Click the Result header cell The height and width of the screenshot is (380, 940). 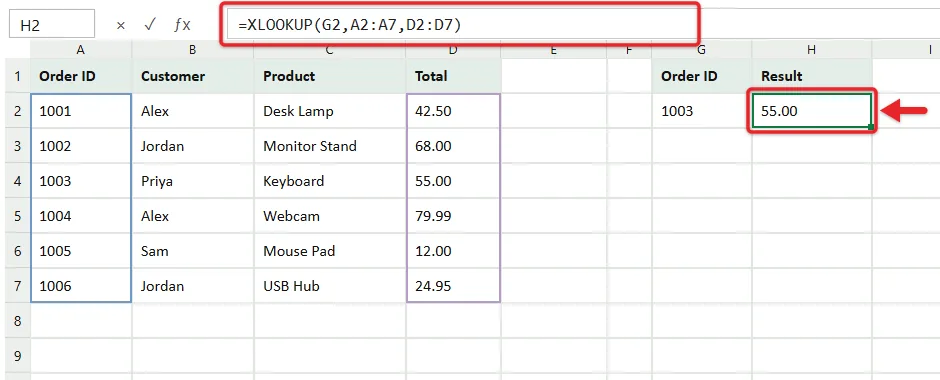tap(812, 76)
